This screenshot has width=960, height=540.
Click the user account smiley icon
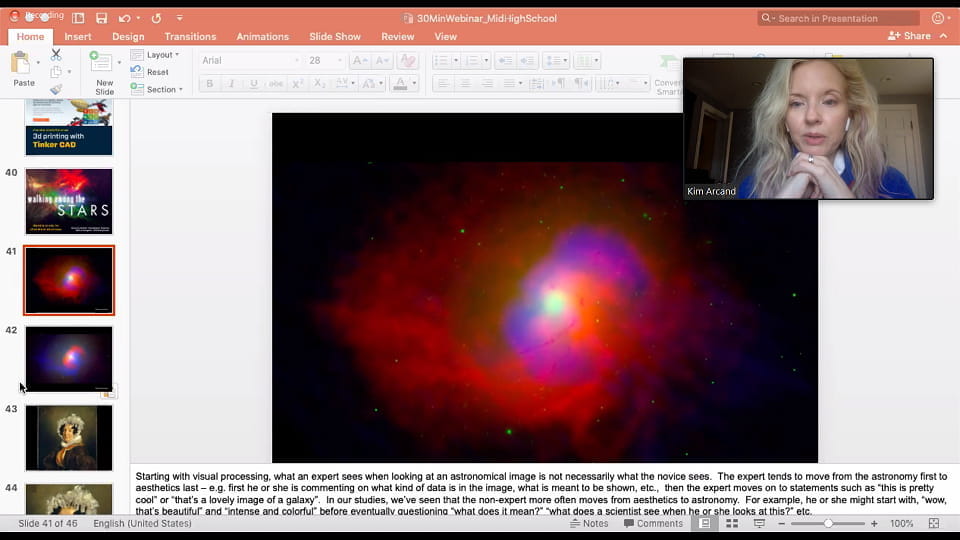coord(938,18)
